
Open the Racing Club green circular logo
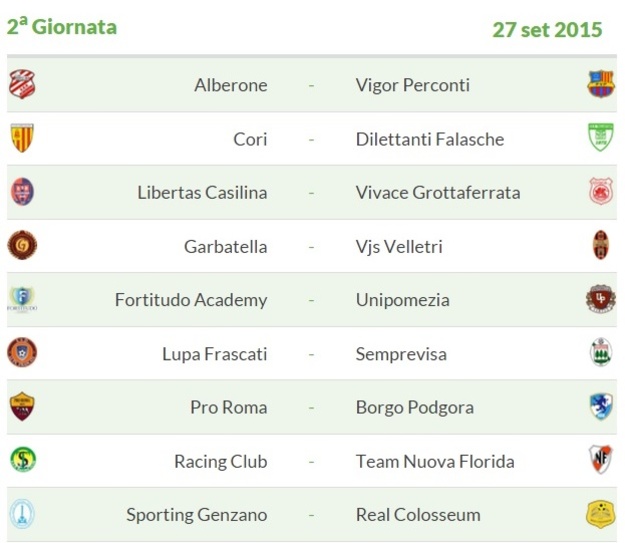pos(23,460)
